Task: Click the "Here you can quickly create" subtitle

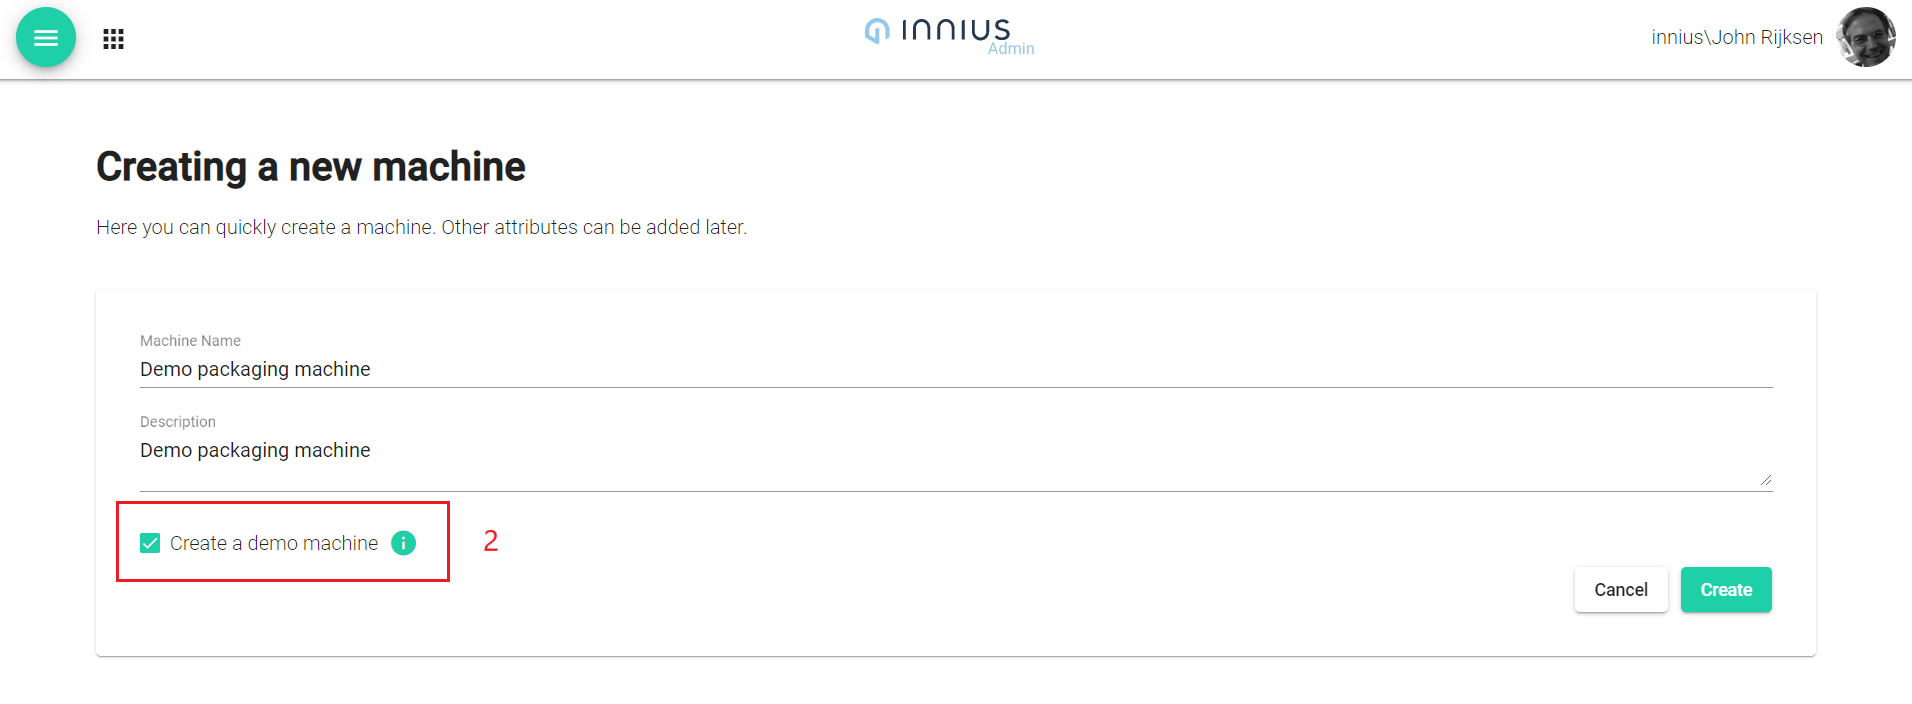Action: (x=421, y=227)
